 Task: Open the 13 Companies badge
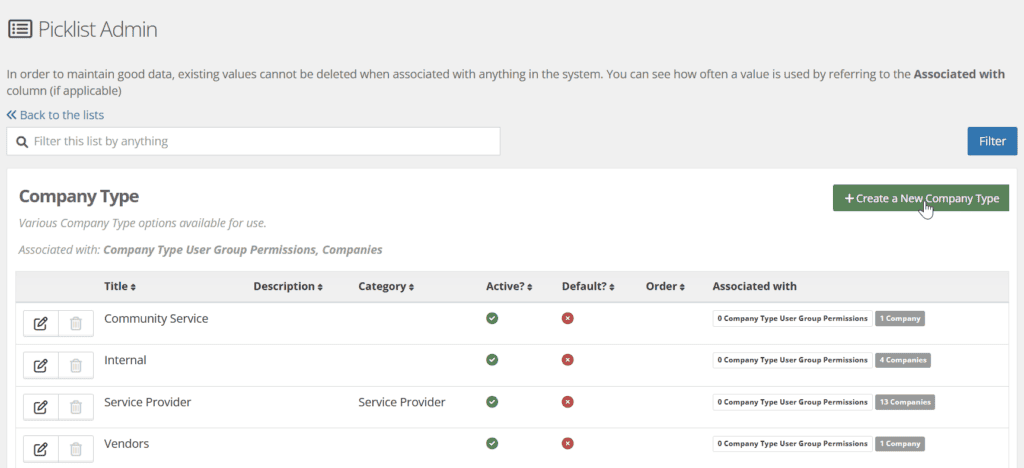[x=905, y=402]
